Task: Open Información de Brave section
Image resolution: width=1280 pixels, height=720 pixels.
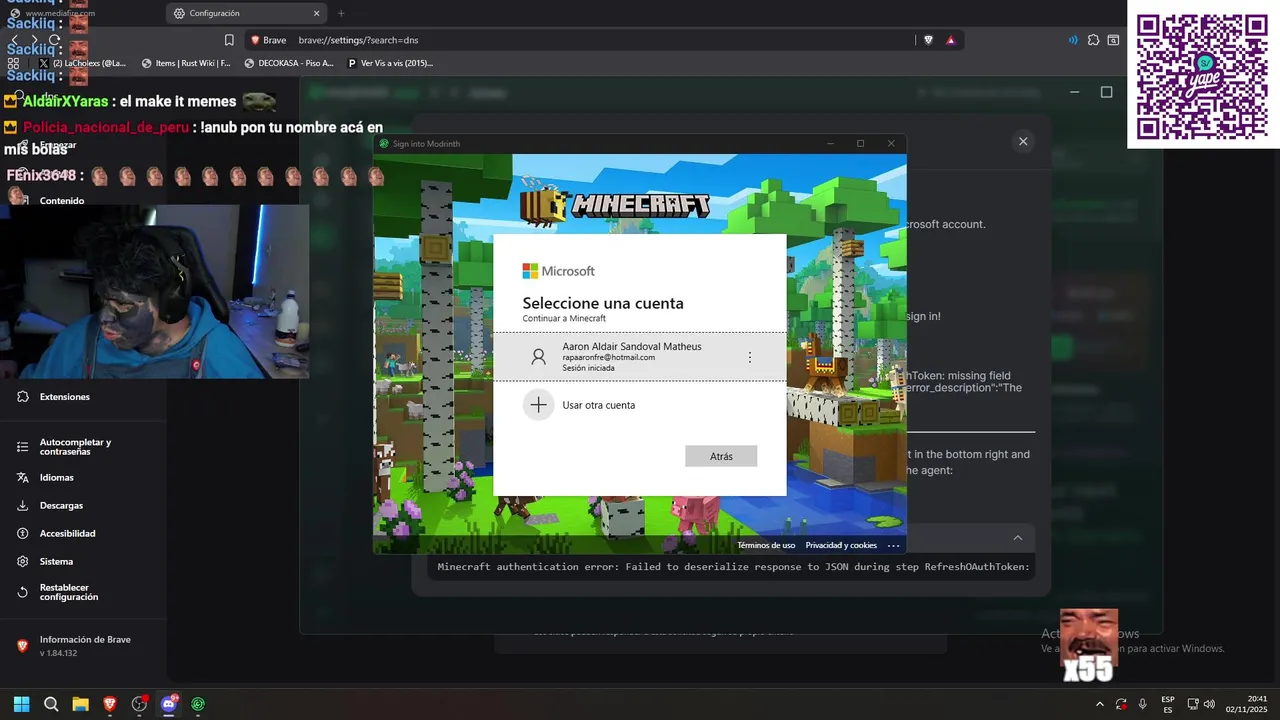Action: (x=84, y=645)
